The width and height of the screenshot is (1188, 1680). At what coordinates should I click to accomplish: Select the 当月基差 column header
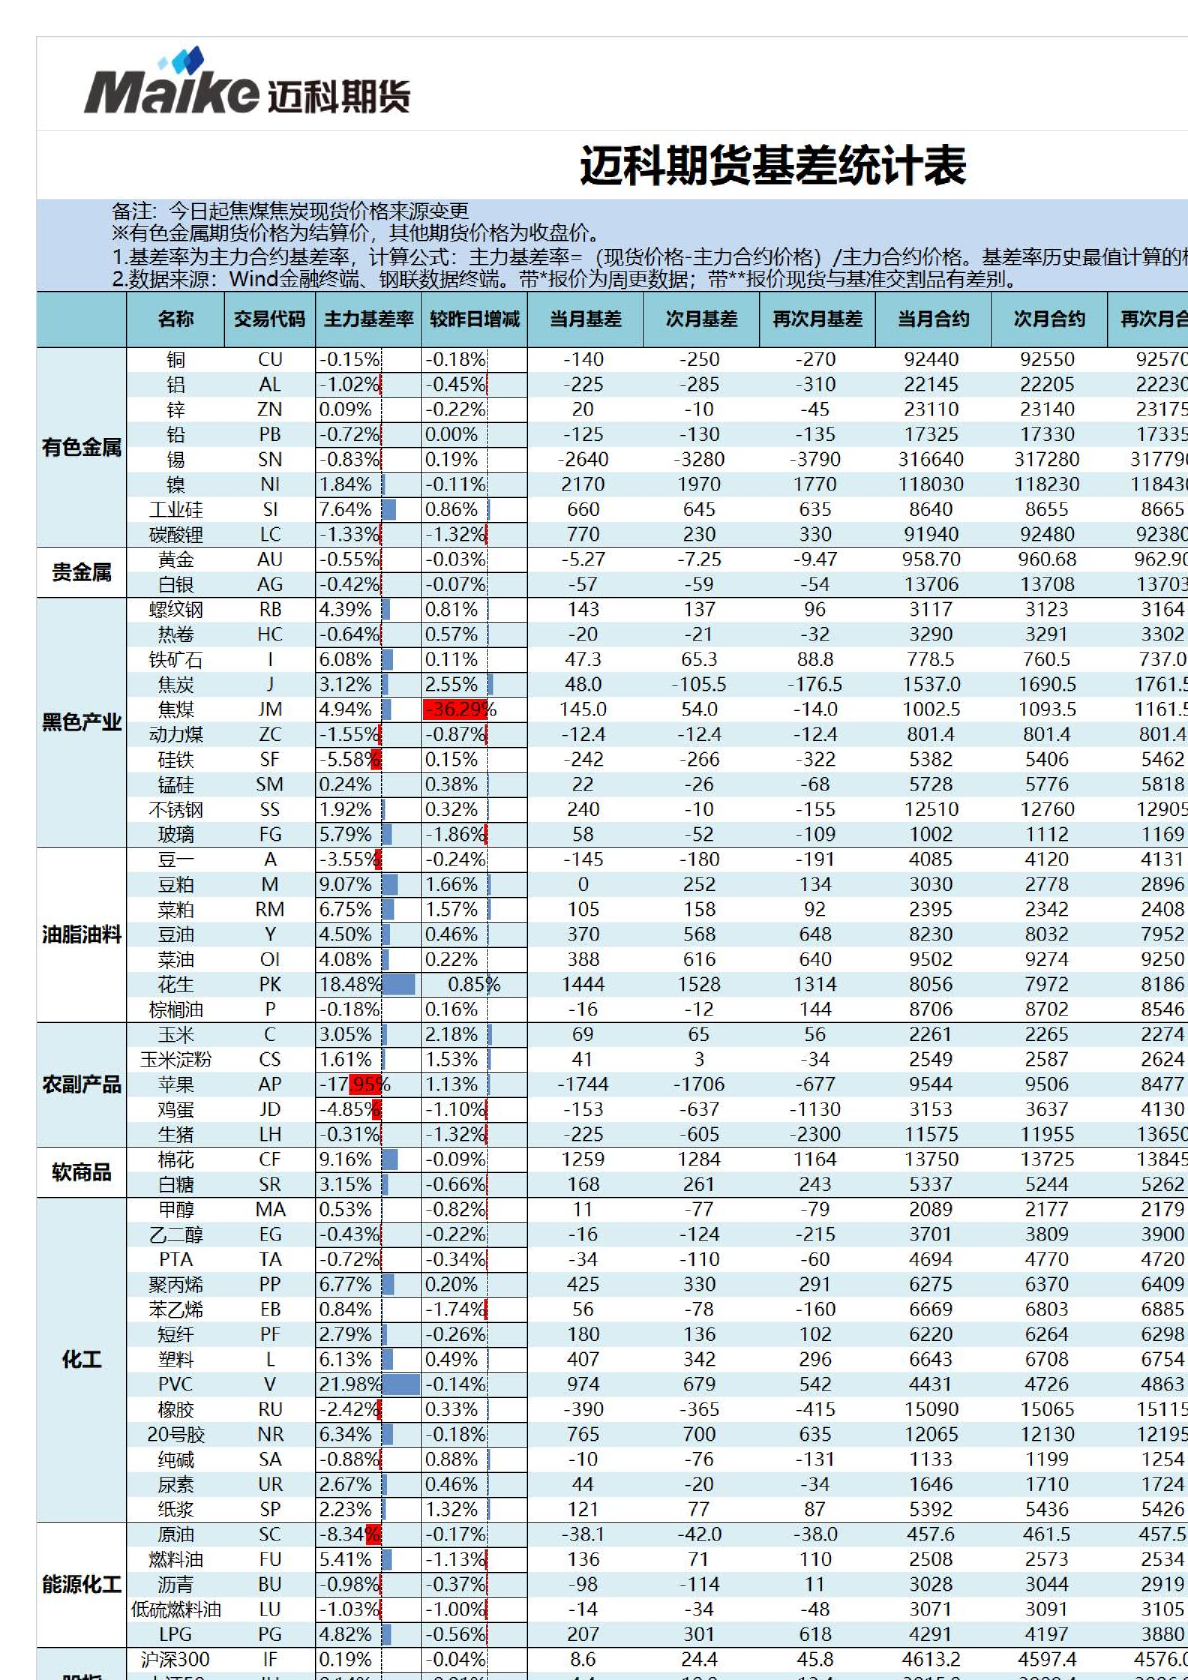pos(585,319)
